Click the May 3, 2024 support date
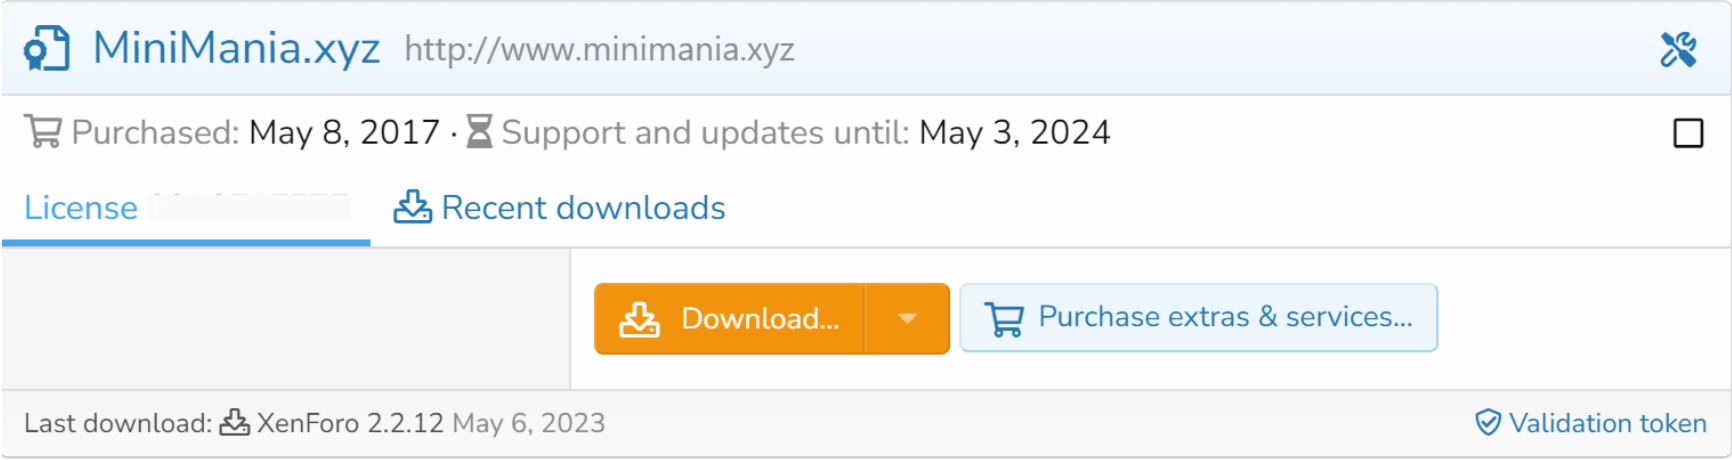 [1015, 132]
